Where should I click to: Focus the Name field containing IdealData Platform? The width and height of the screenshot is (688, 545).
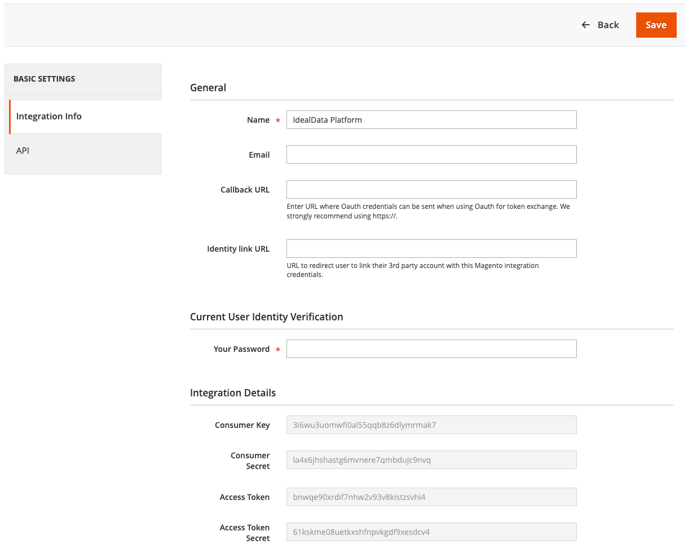tap(431, 120)
